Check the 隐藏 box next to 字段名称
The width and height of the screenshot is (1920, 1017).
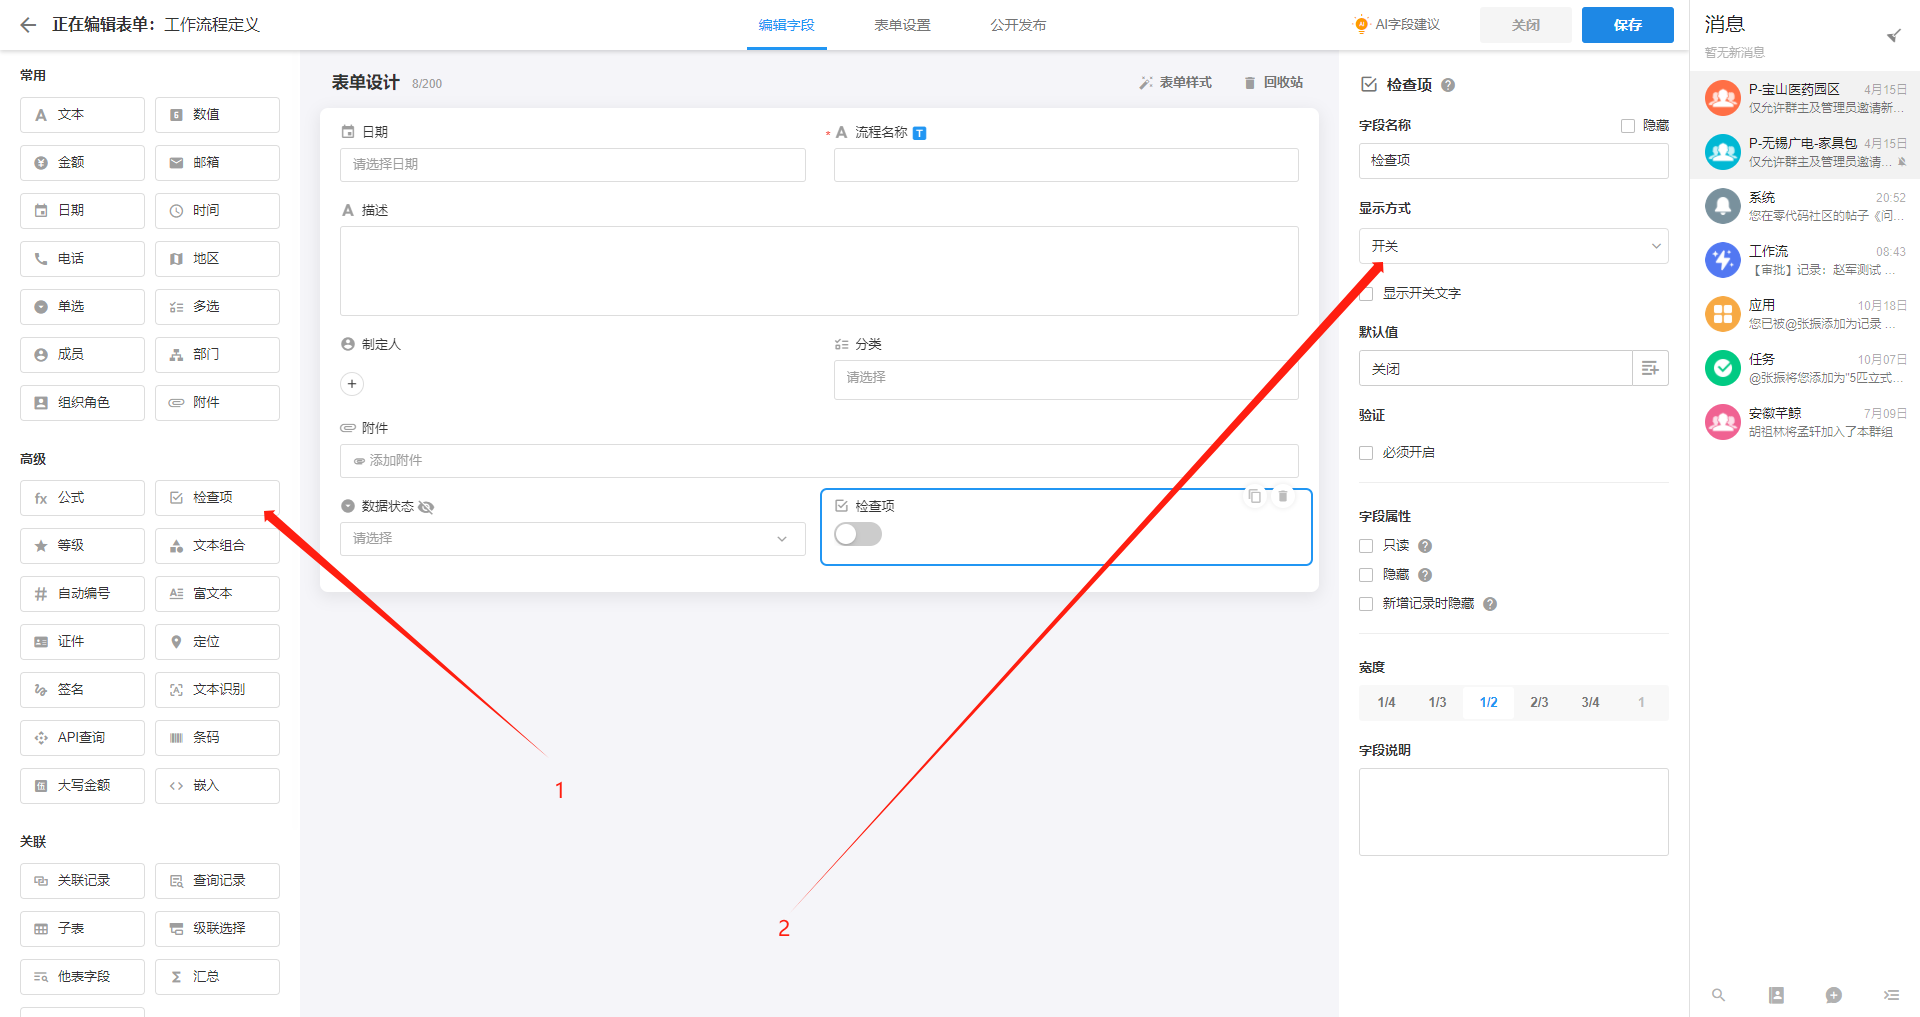(x=1628, y=126)
